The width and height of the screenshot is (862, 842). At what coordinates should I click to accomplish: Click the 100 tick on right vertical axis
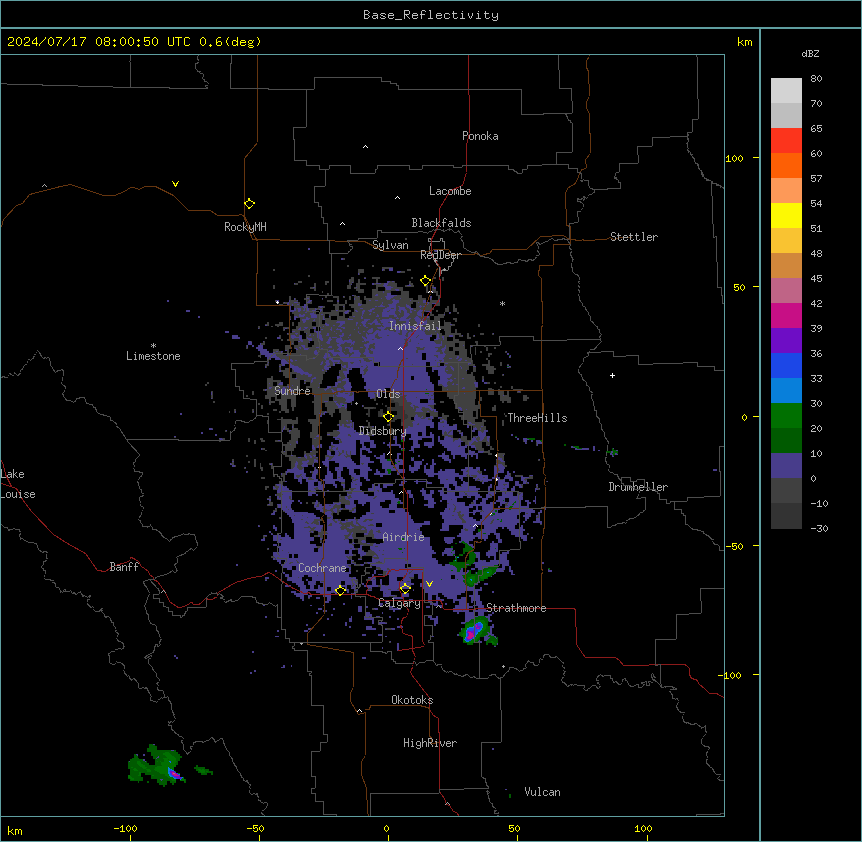734,158
